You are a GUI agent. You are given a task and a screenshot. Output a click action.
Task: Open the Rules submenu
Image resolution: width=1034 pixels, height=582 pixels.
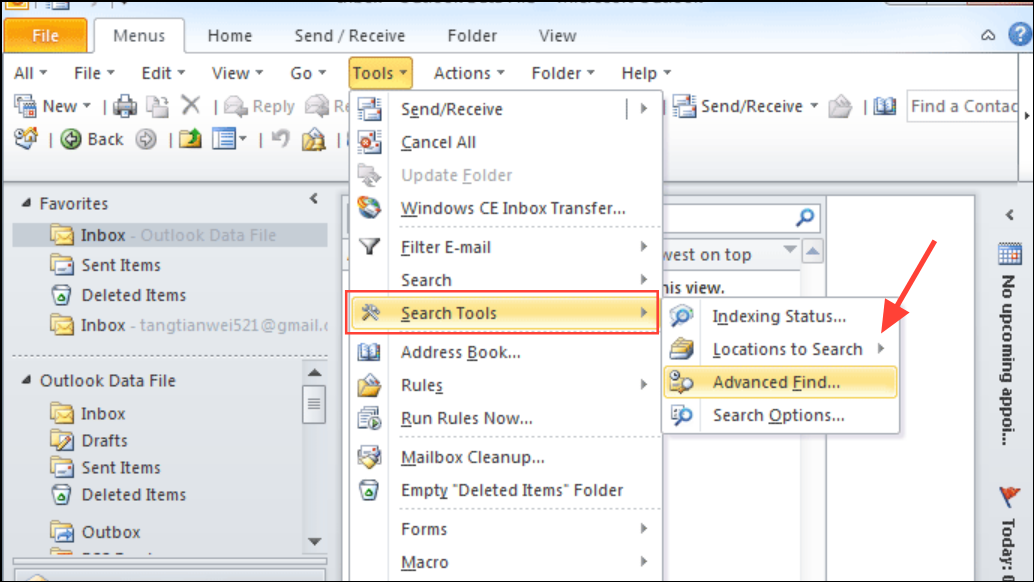click(503, 385)
